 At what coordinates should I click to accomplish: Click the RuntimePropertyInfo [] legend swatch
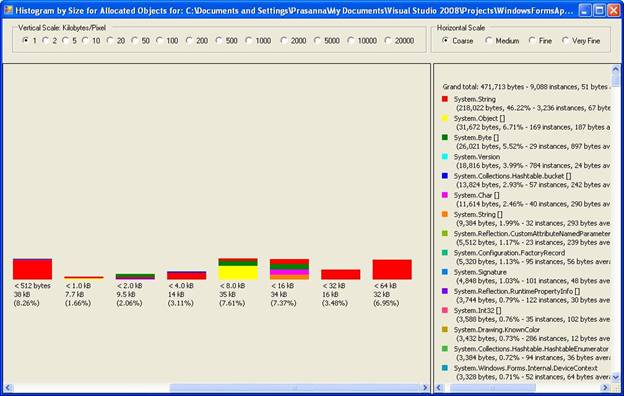pos(445,291)
